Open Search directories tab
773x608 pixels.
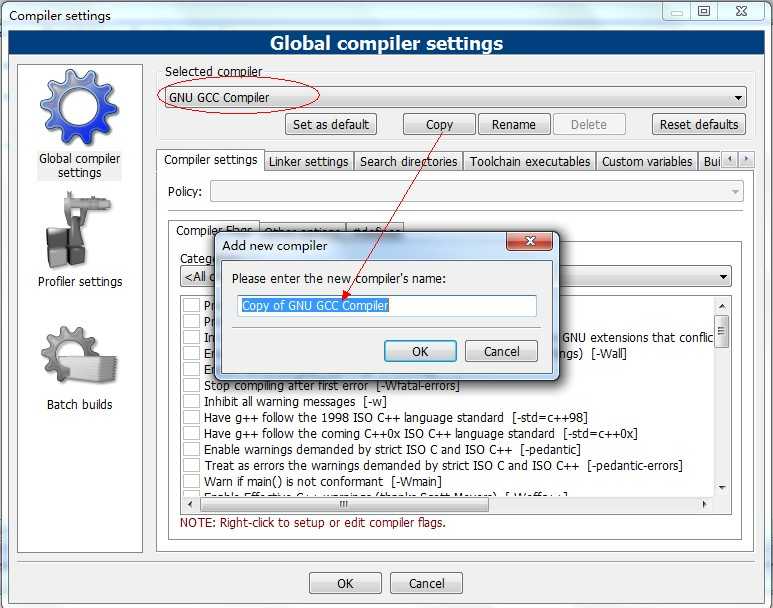click(408, 161)
